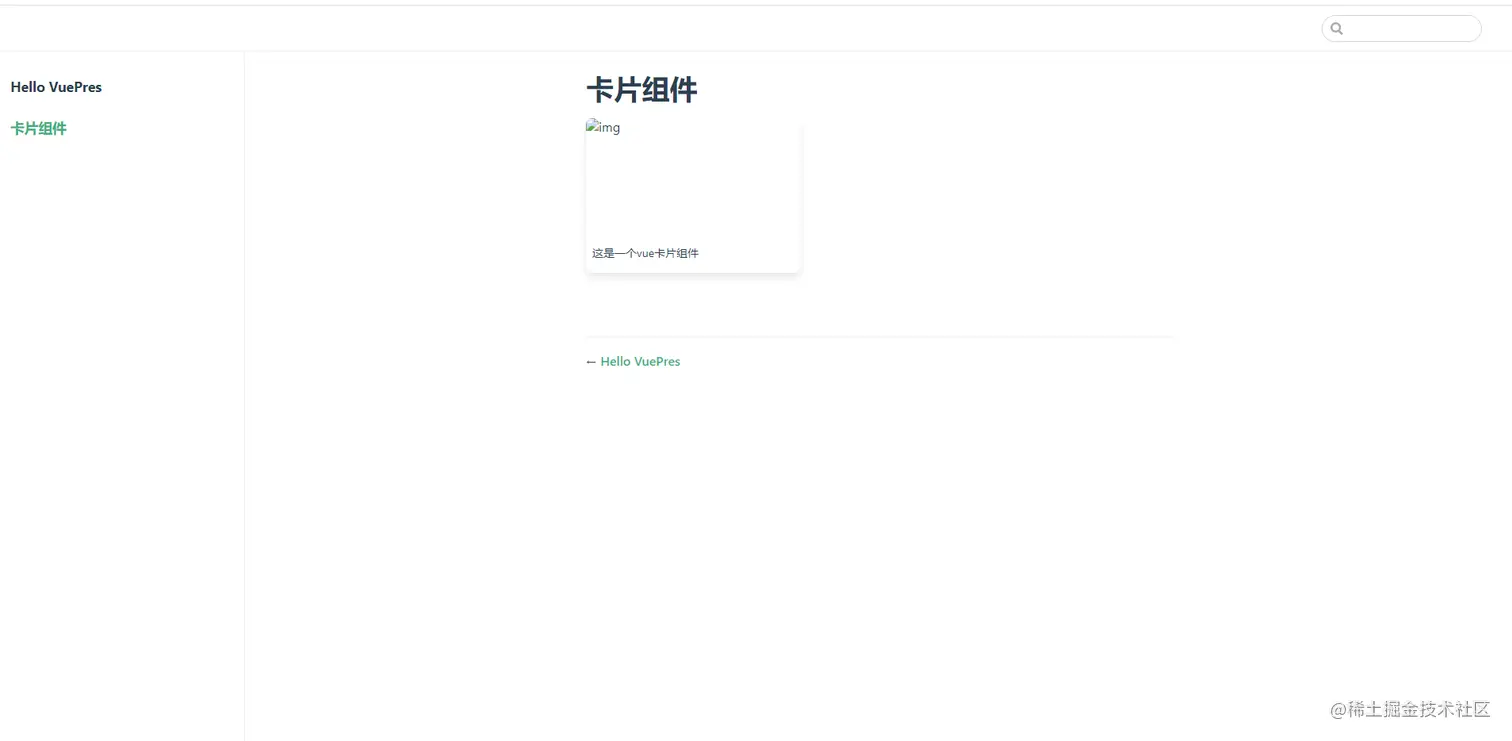This screenshot has width=1512, height=741.
Task: Click the card caption 这是一个vue卡片组件
Action: tap(645, 253)
